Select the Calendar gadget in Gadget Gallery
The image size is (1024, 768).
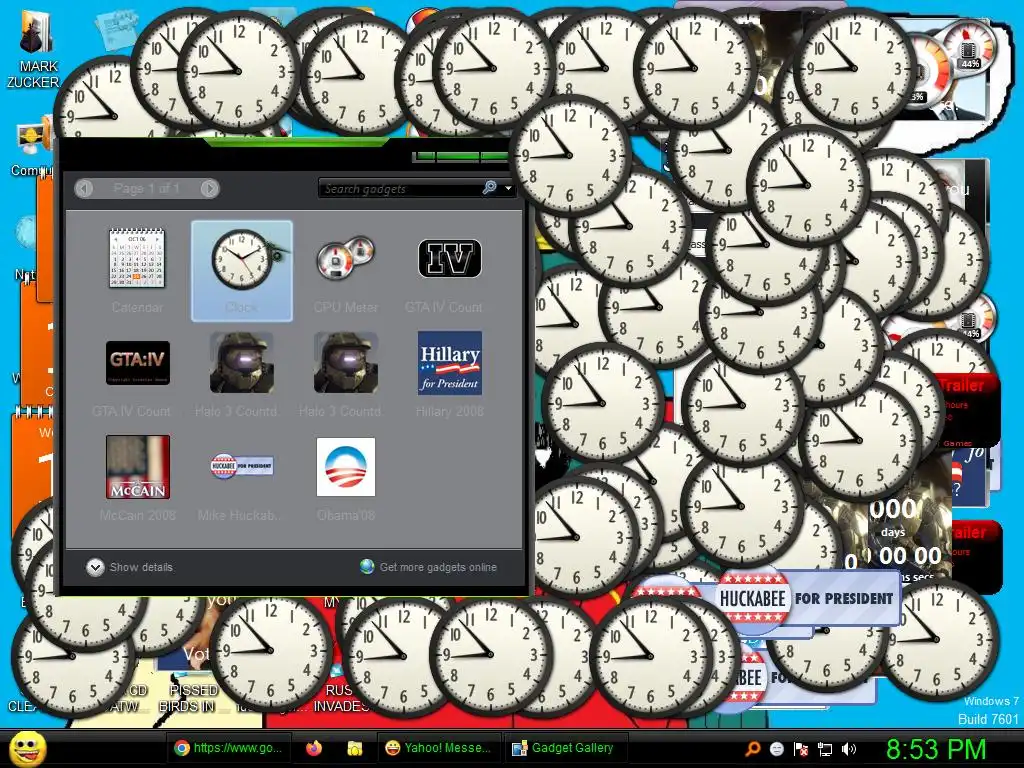(x=137, y=270)
